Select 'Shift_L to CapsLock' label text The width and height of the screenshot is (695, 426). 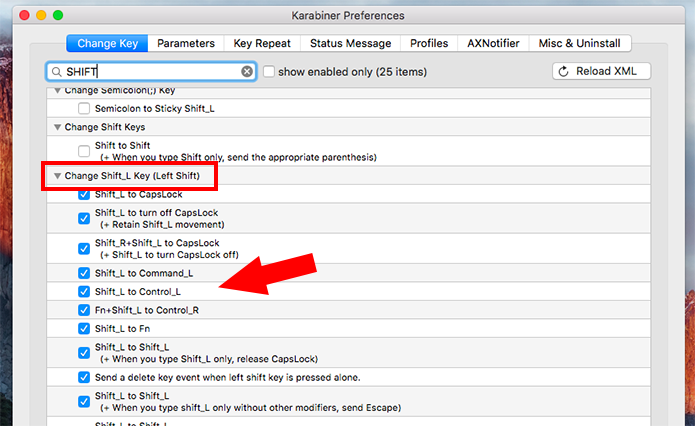[x=138, y=194]
